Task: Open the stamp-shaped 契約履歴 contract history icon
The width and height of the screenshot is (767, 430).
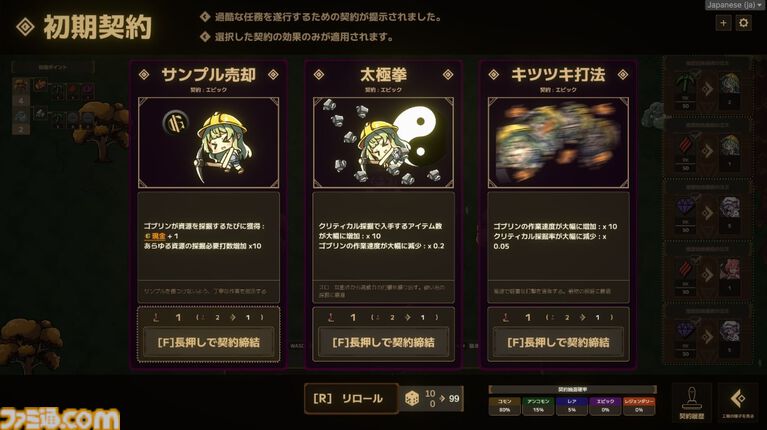Action: (692, 402)
